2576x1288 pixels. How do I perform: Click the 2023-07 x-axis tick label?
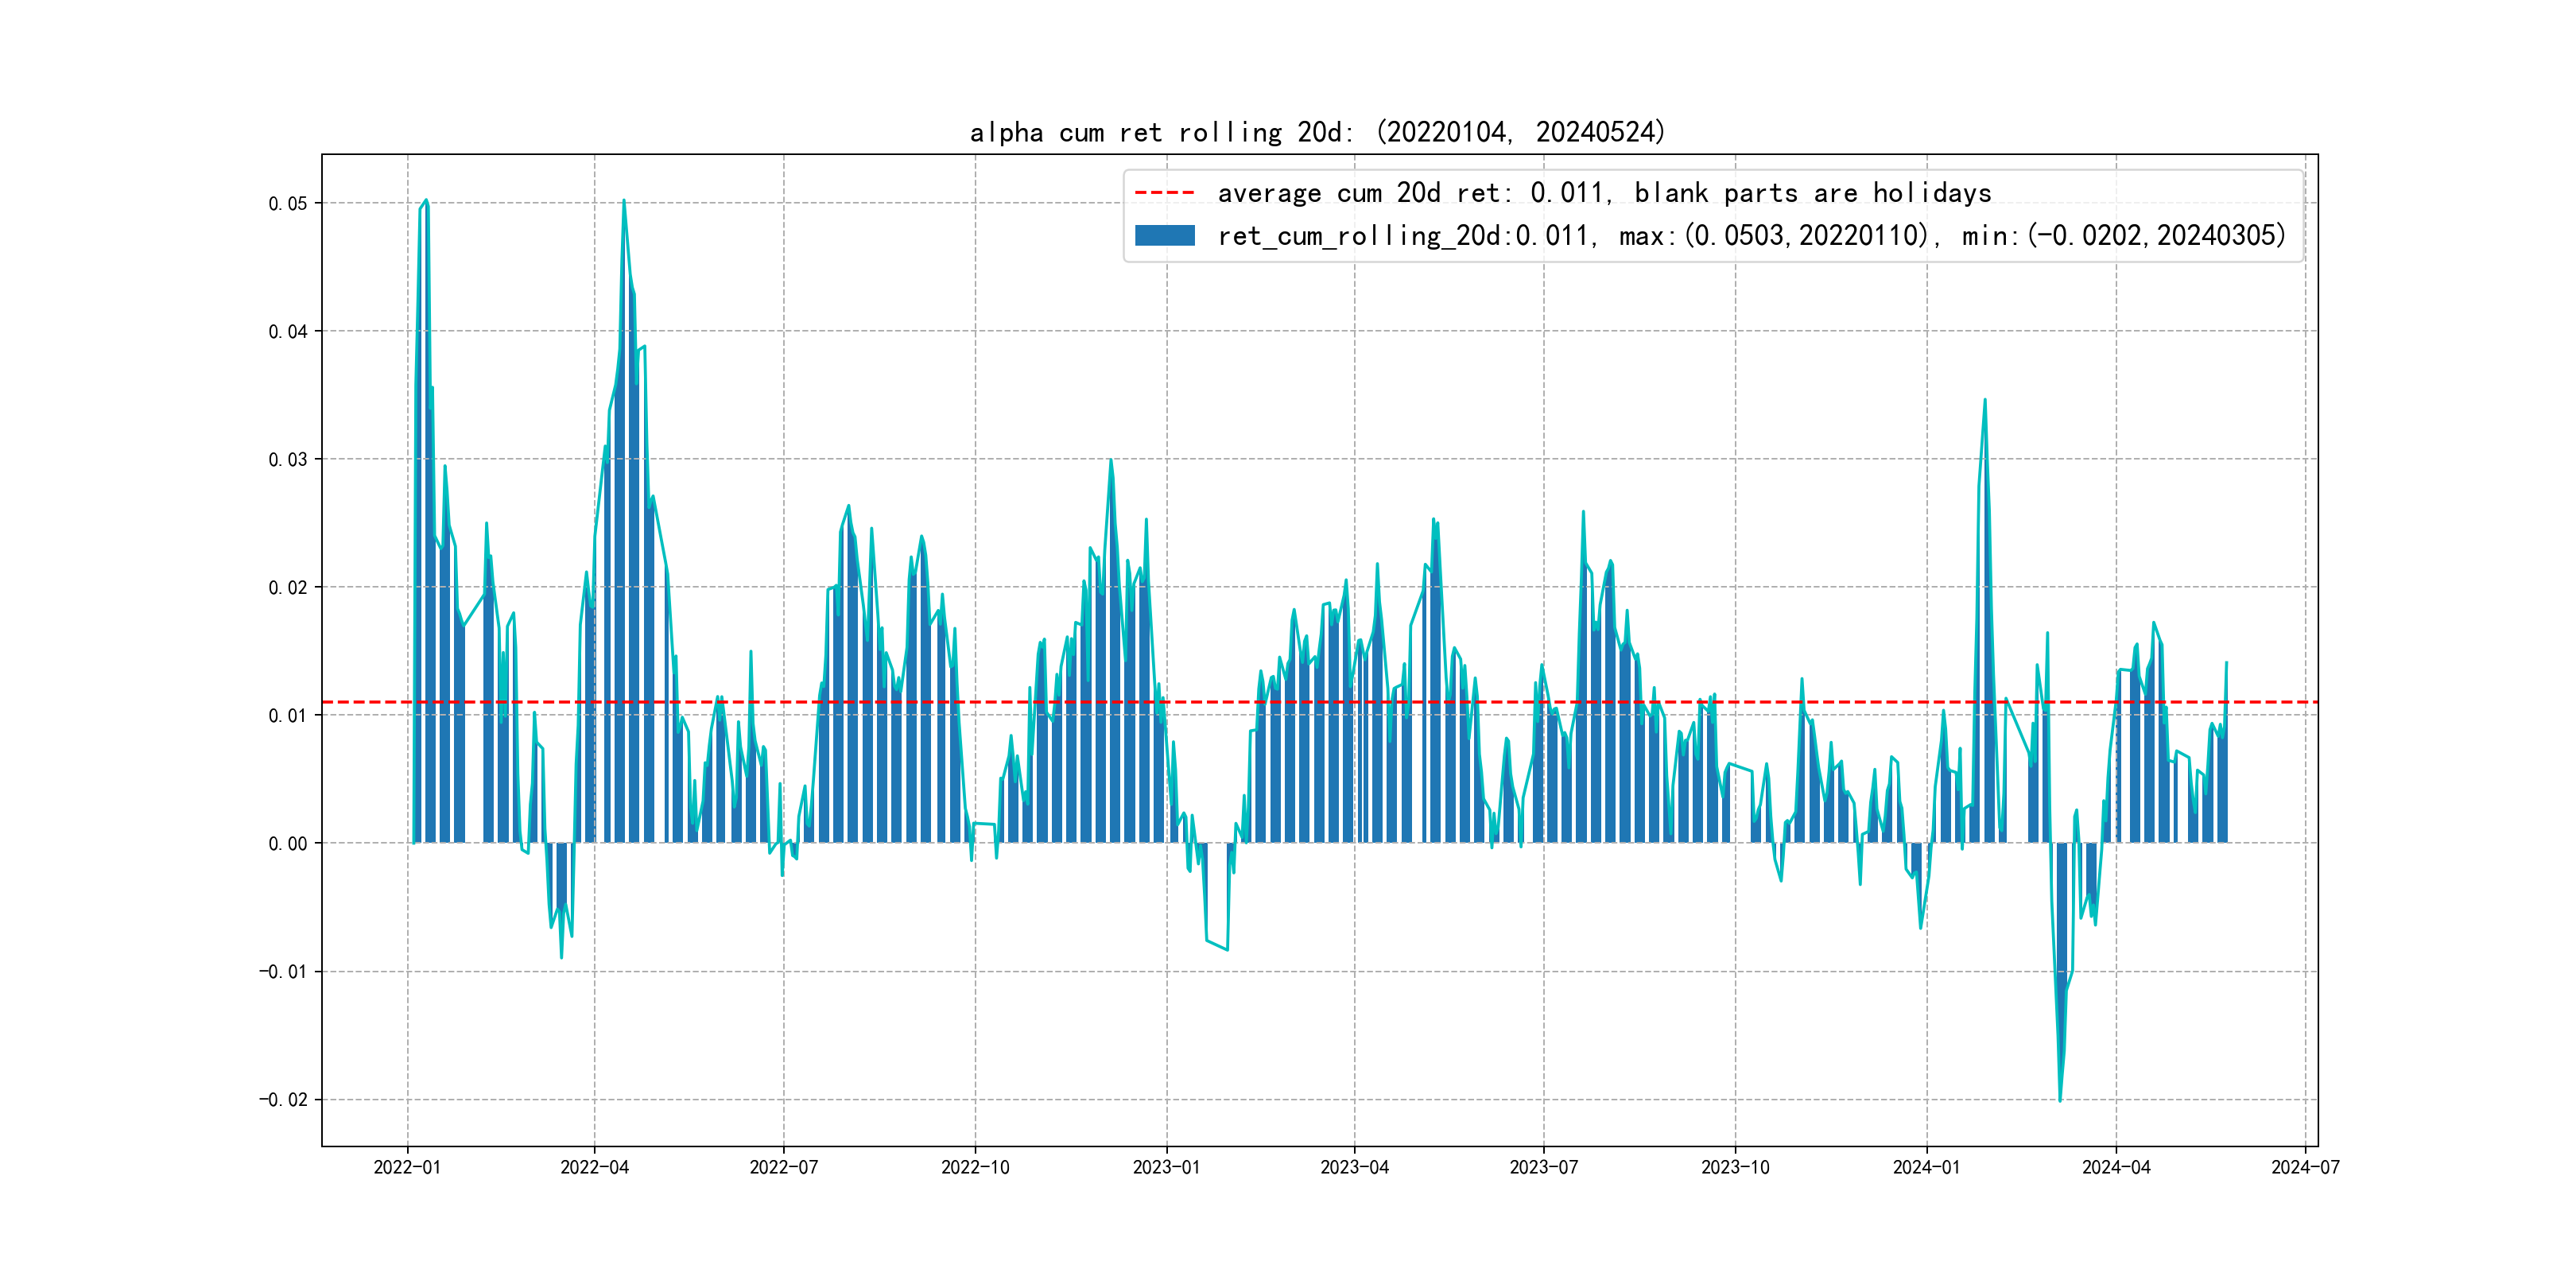(x=1543, y=1167)
